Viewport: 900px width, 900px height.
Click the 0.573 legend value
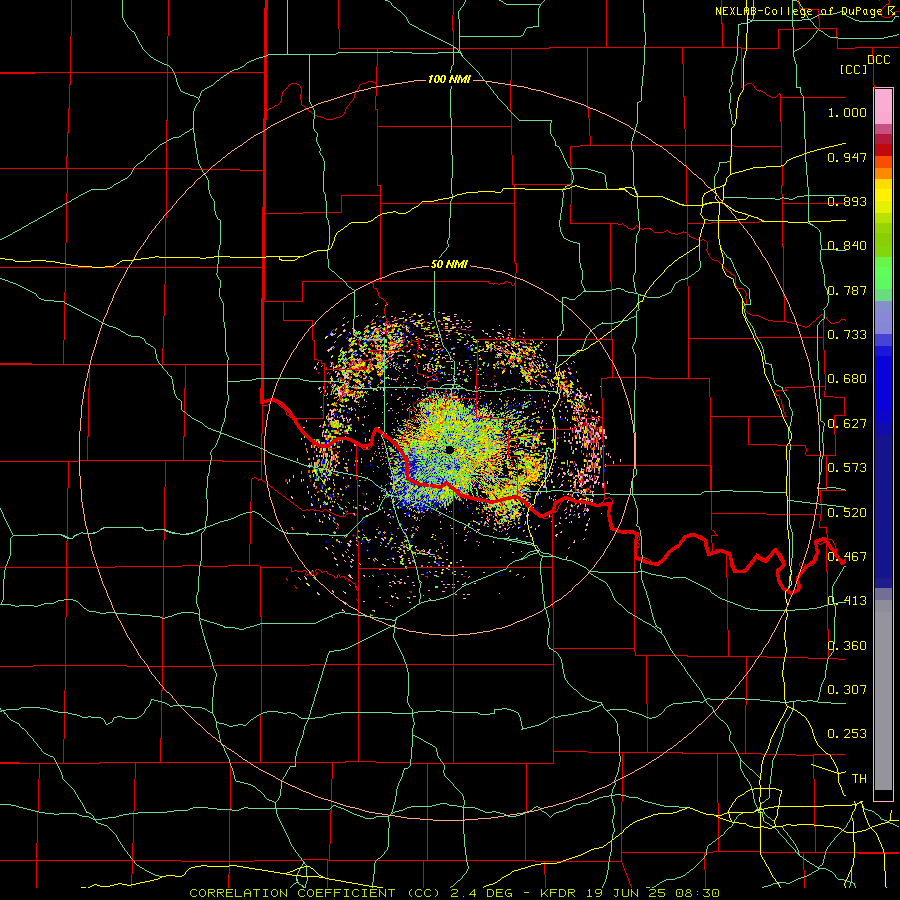pyautogui.click(x=847, y=468)
